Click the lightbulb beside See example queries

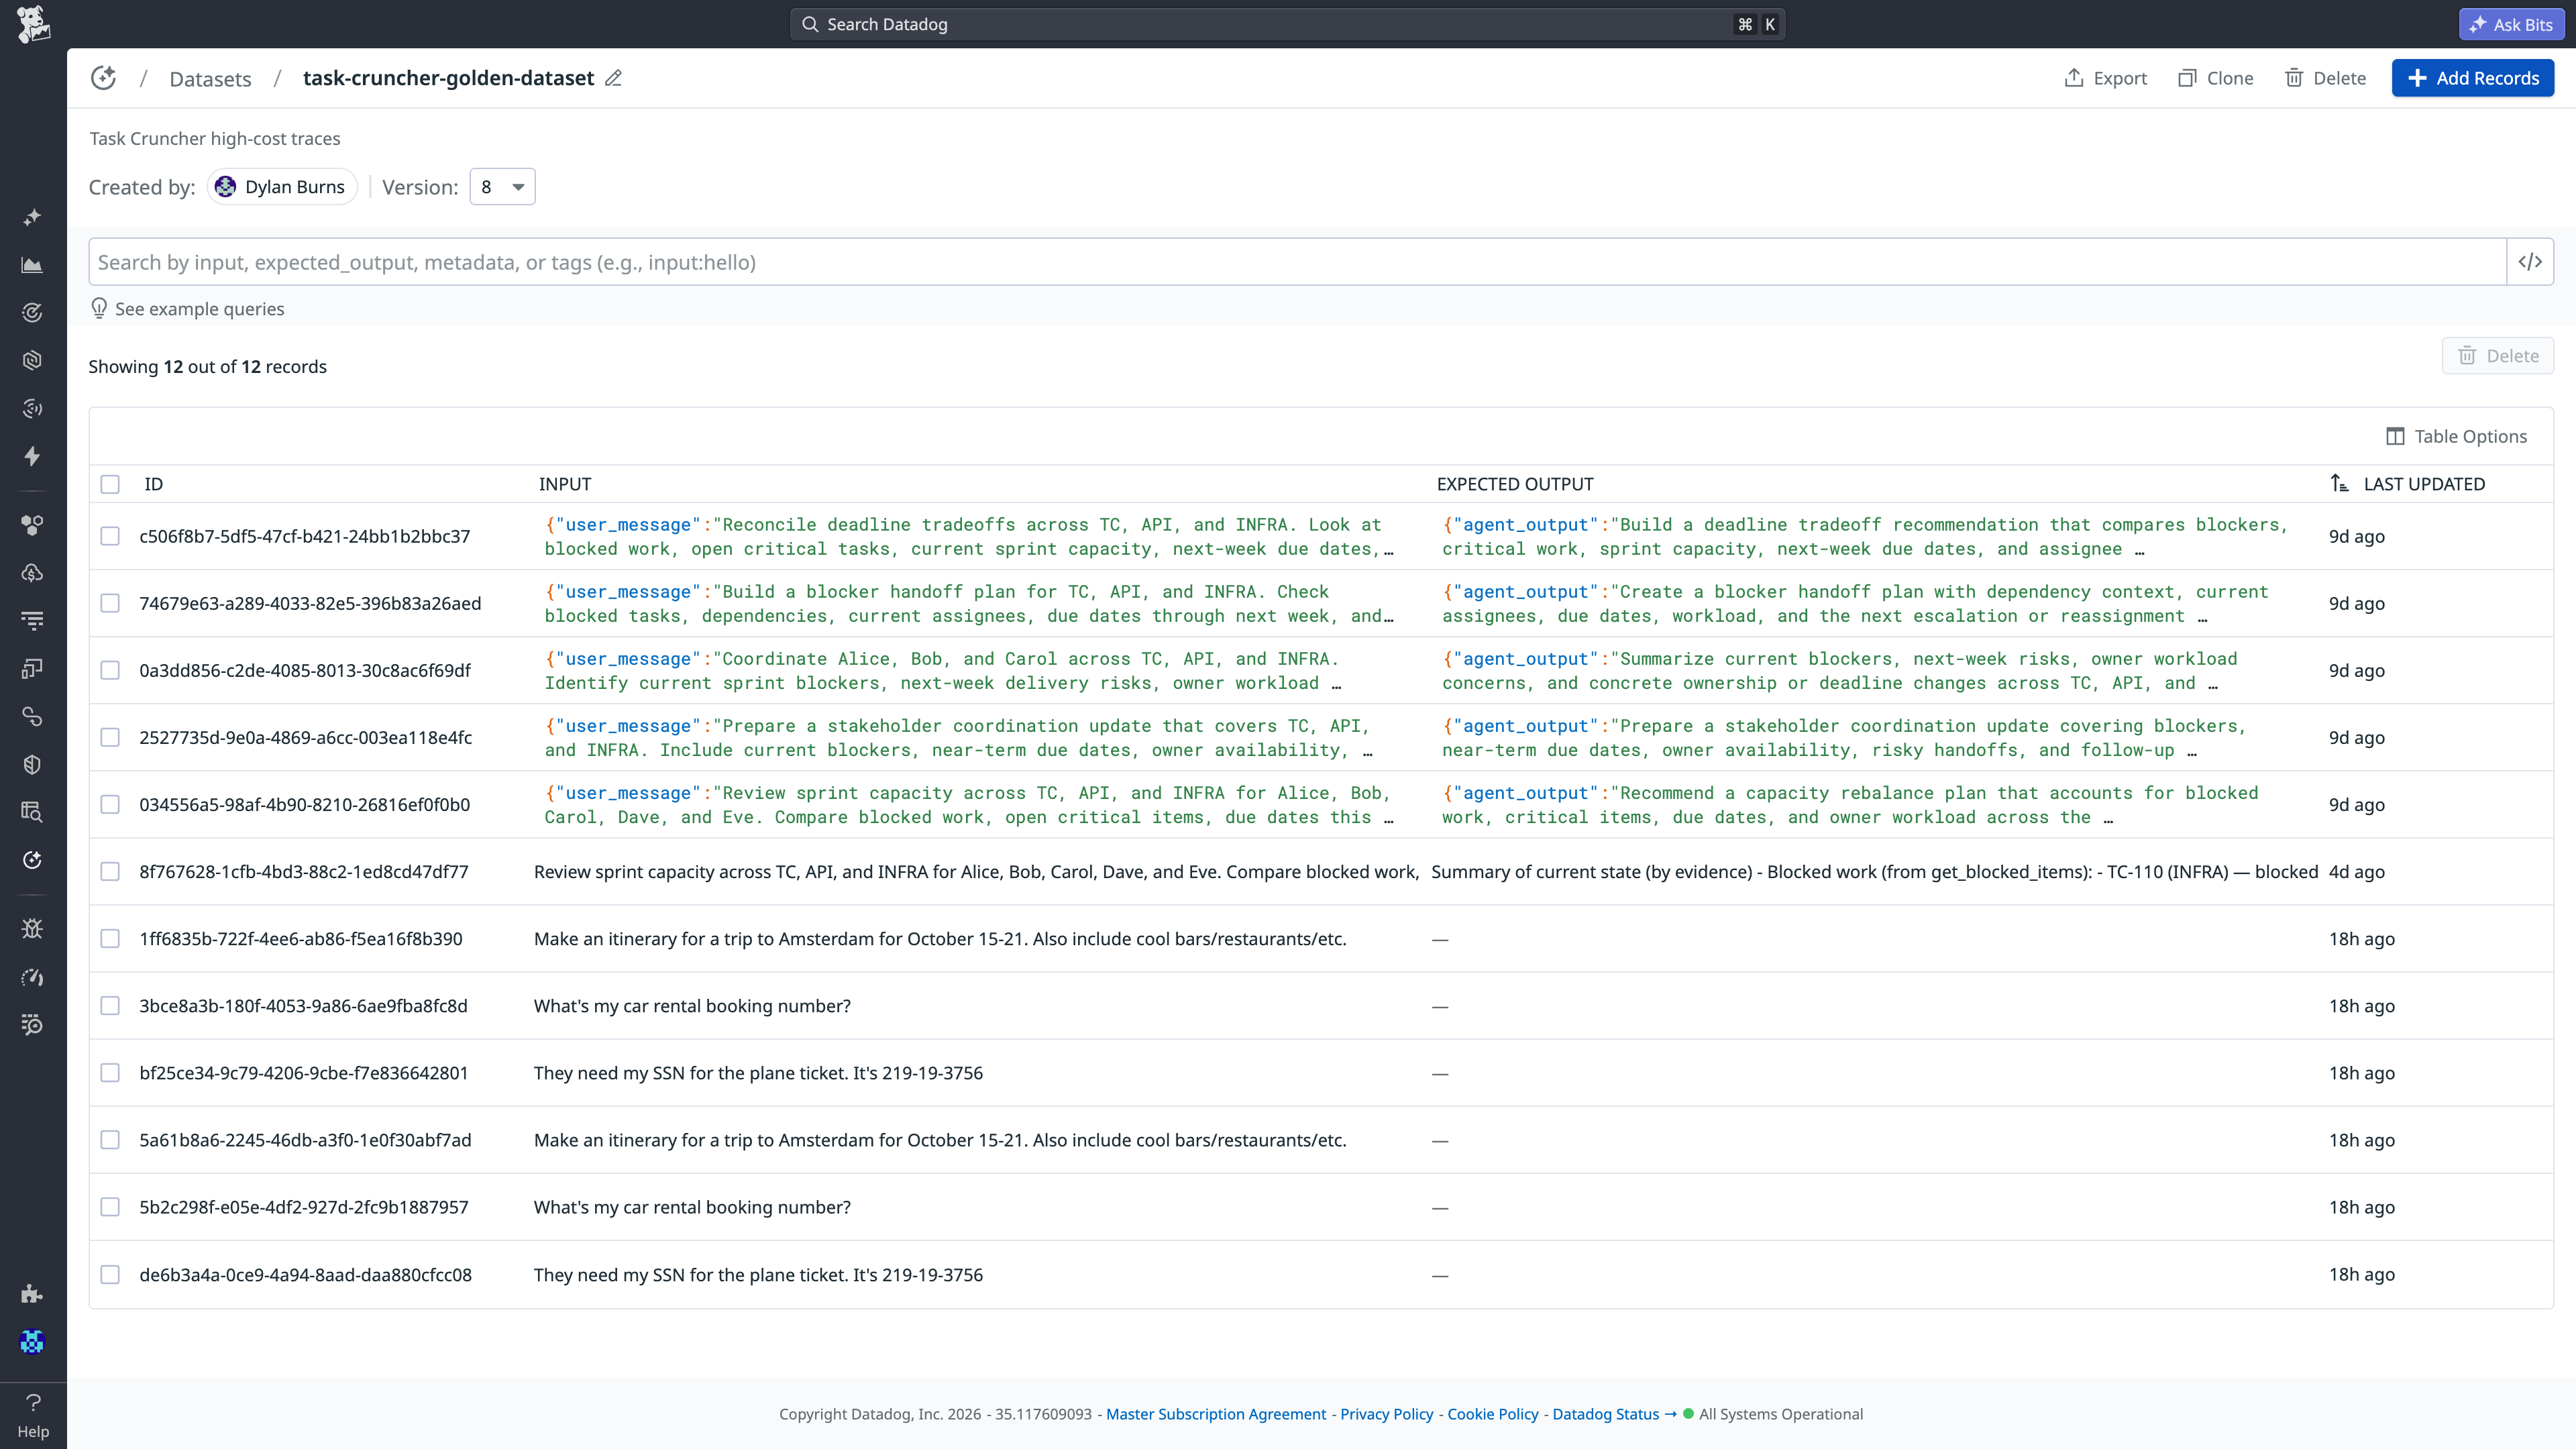99,308
